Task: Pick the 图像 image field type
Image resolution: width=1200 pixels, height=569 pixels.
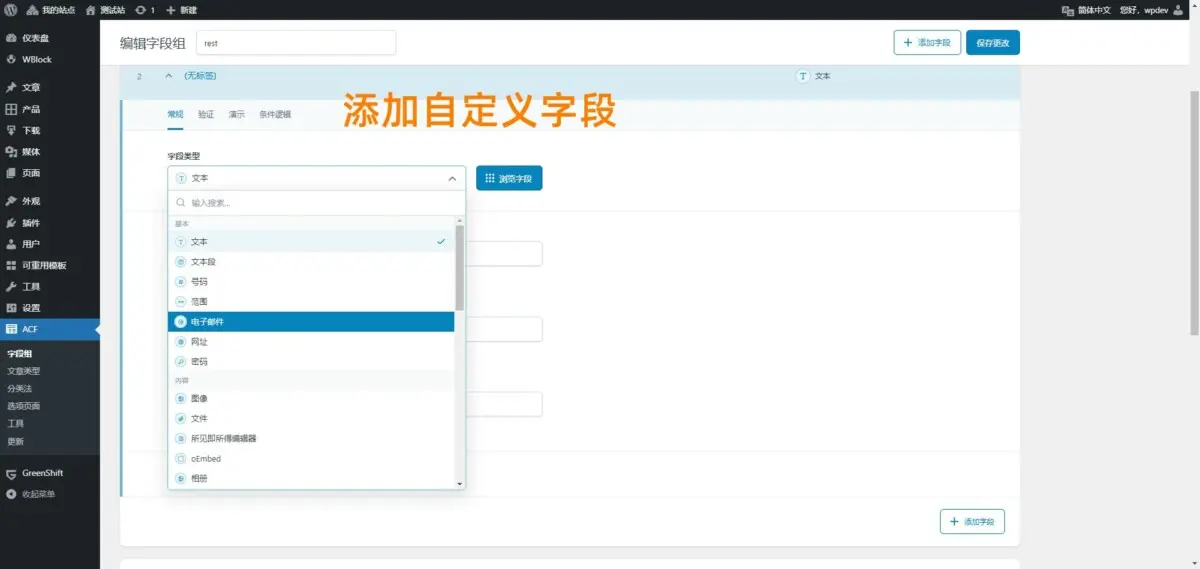Action: pyautogui.click(x=310, y=398)
